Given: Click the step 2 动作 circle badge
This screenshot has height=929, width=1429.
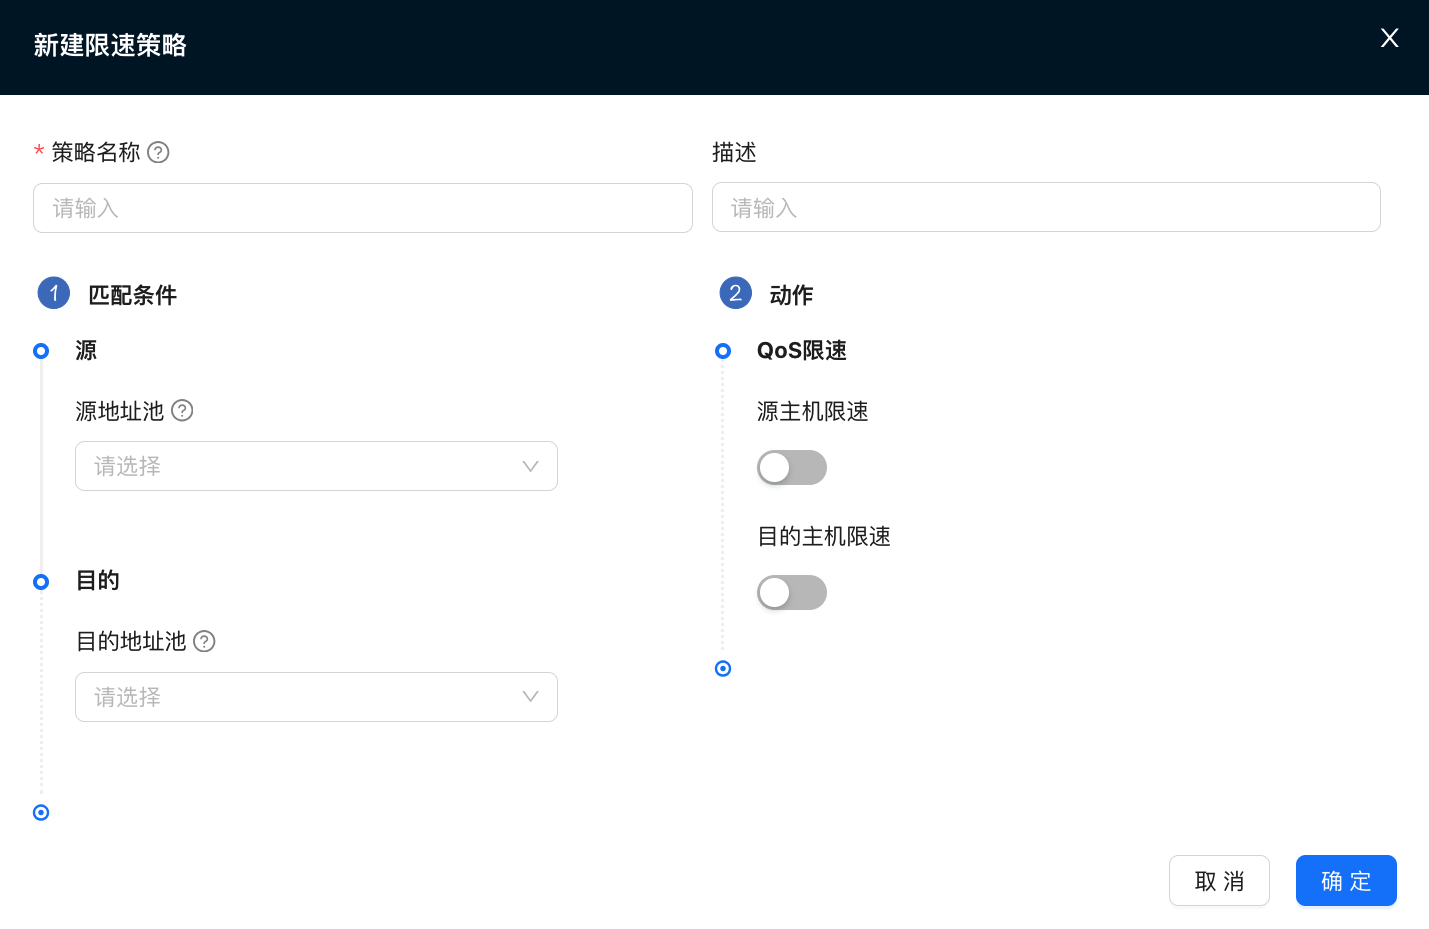Looking at the screenshot, I should (735, 293).
